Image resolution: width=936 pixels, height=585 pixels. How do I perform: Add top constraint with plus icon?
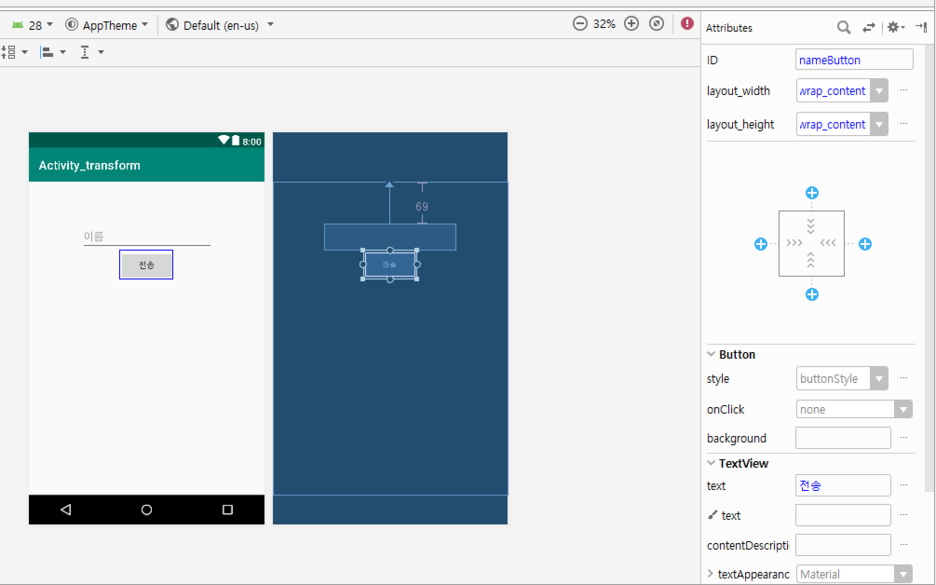point(812,193)
